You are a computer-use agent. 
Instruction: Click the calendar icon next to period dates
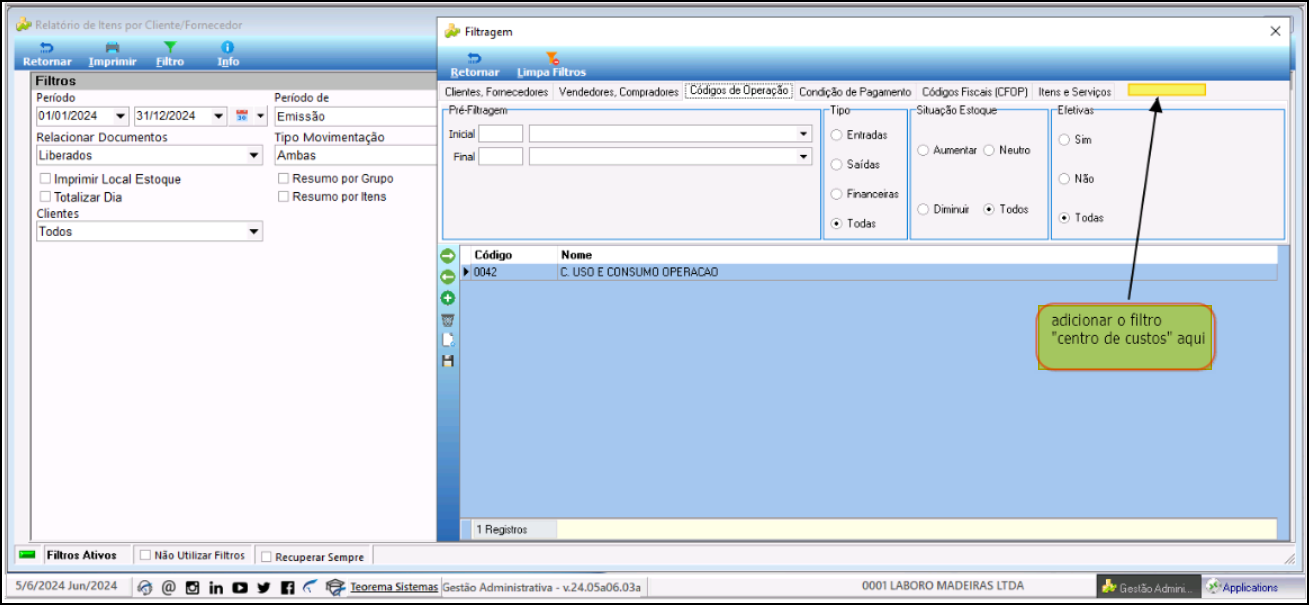tap(242, 116)
